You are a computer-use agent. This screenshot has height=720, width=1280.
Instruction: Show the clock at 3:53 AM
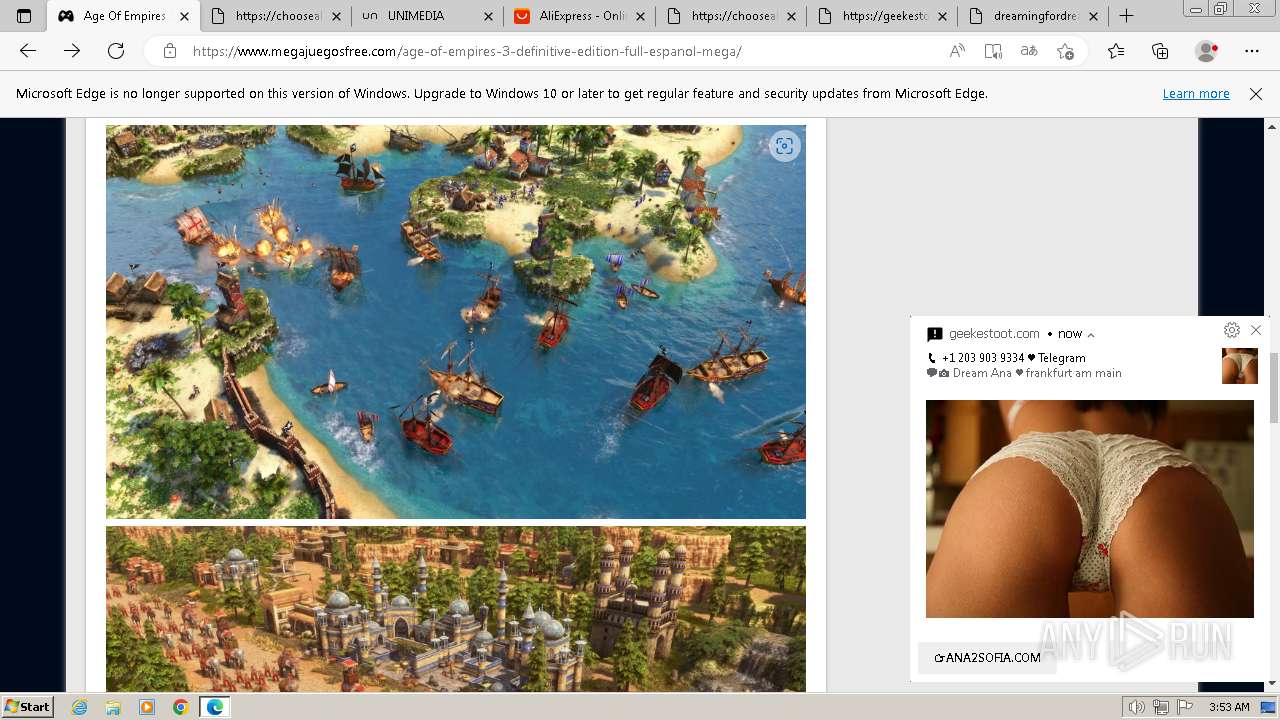(1229, 707)
